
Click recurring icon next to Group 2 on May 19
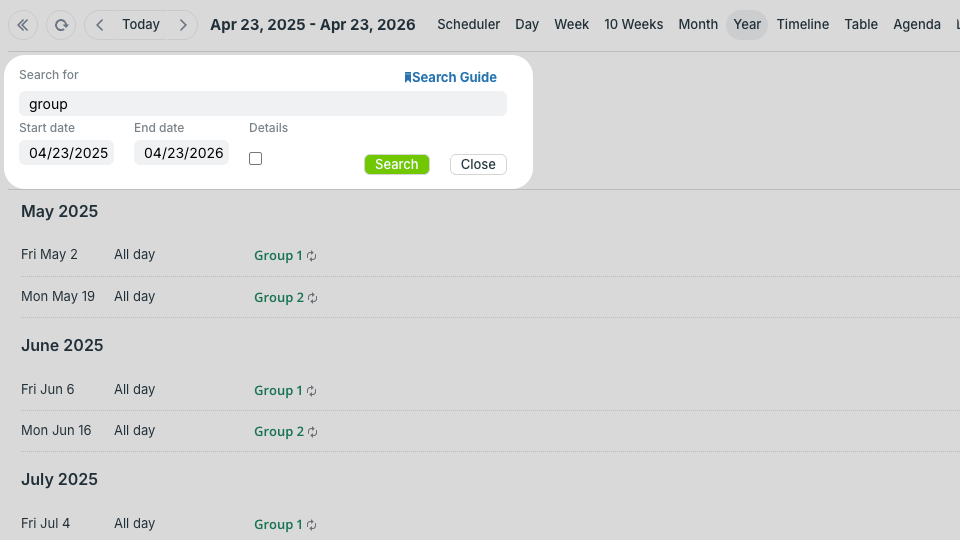pos(313,298)
